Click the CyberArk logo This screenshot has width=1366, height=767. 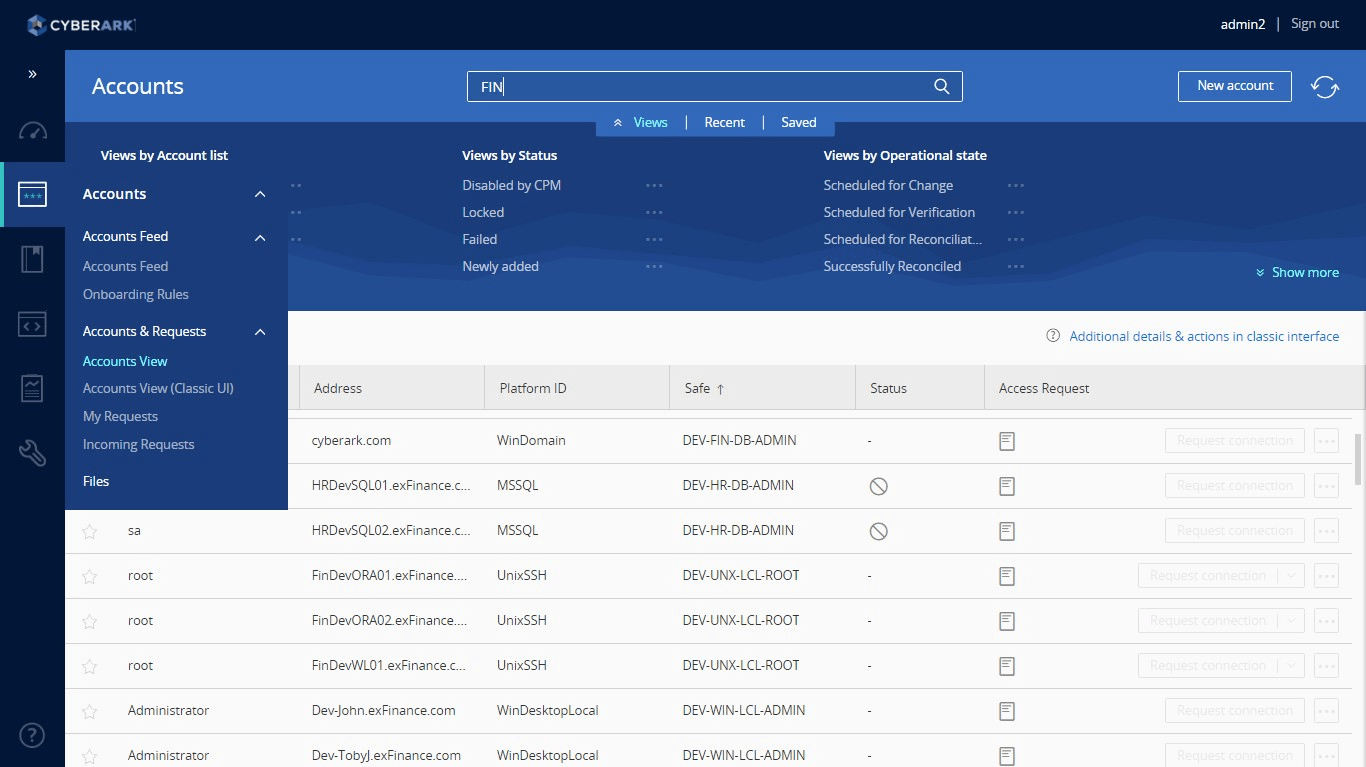(x=82, y=25)
